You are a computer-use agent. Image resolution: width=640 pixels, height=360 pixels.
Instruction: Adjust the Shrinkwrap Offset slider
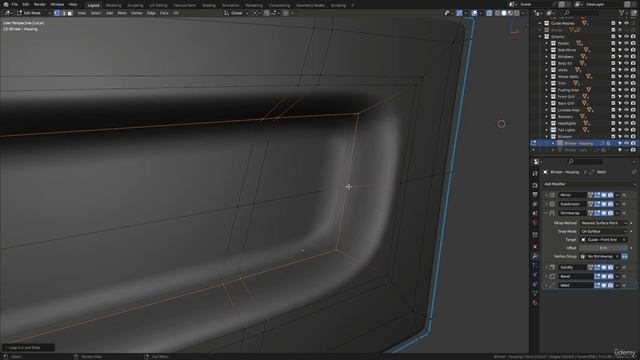pos(604,248)
